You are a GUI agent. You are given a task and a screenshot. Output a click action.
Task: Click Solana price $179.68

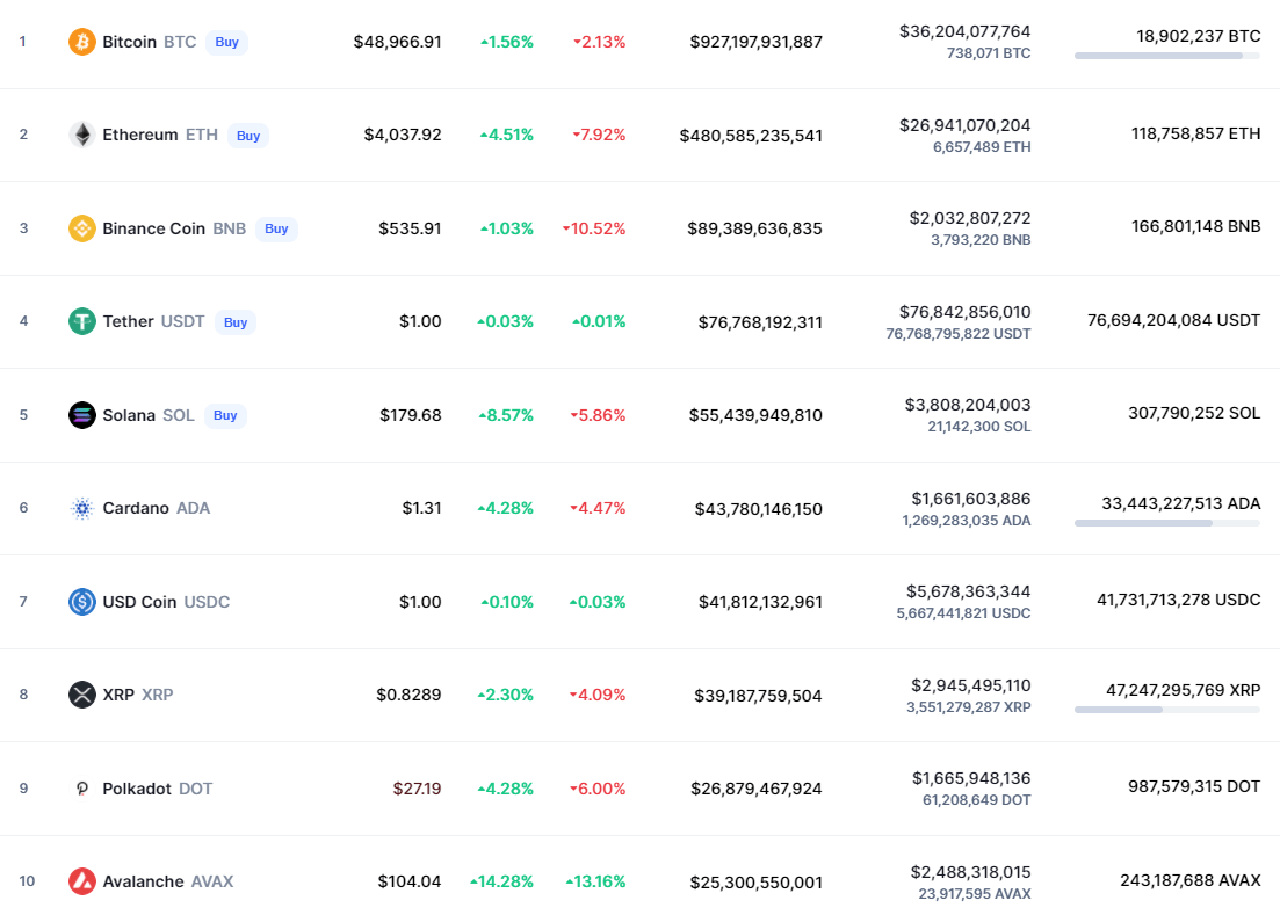(x=411, y=415)
